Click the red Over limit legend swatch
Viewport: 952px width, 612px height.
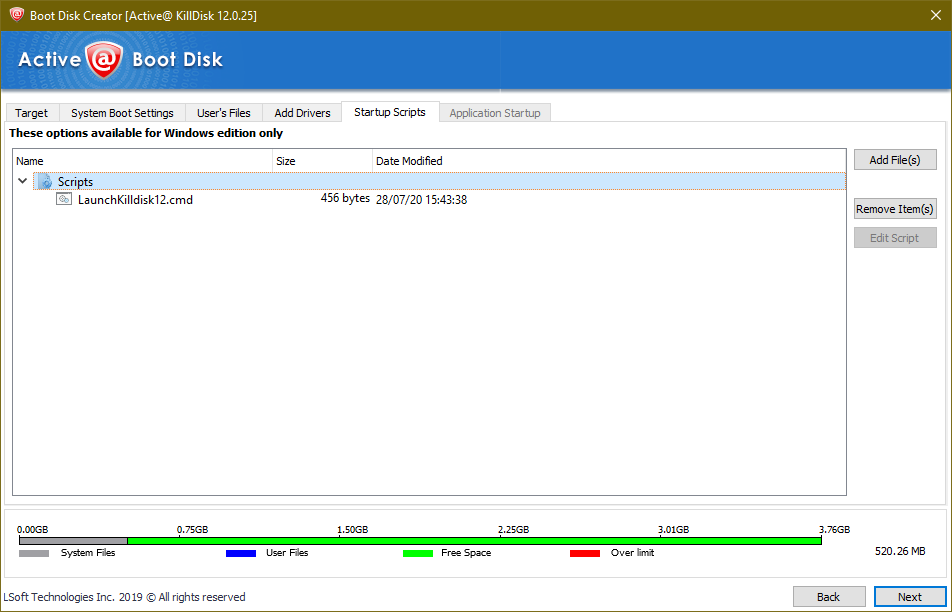pyautogui.click(x=585, y=552)
